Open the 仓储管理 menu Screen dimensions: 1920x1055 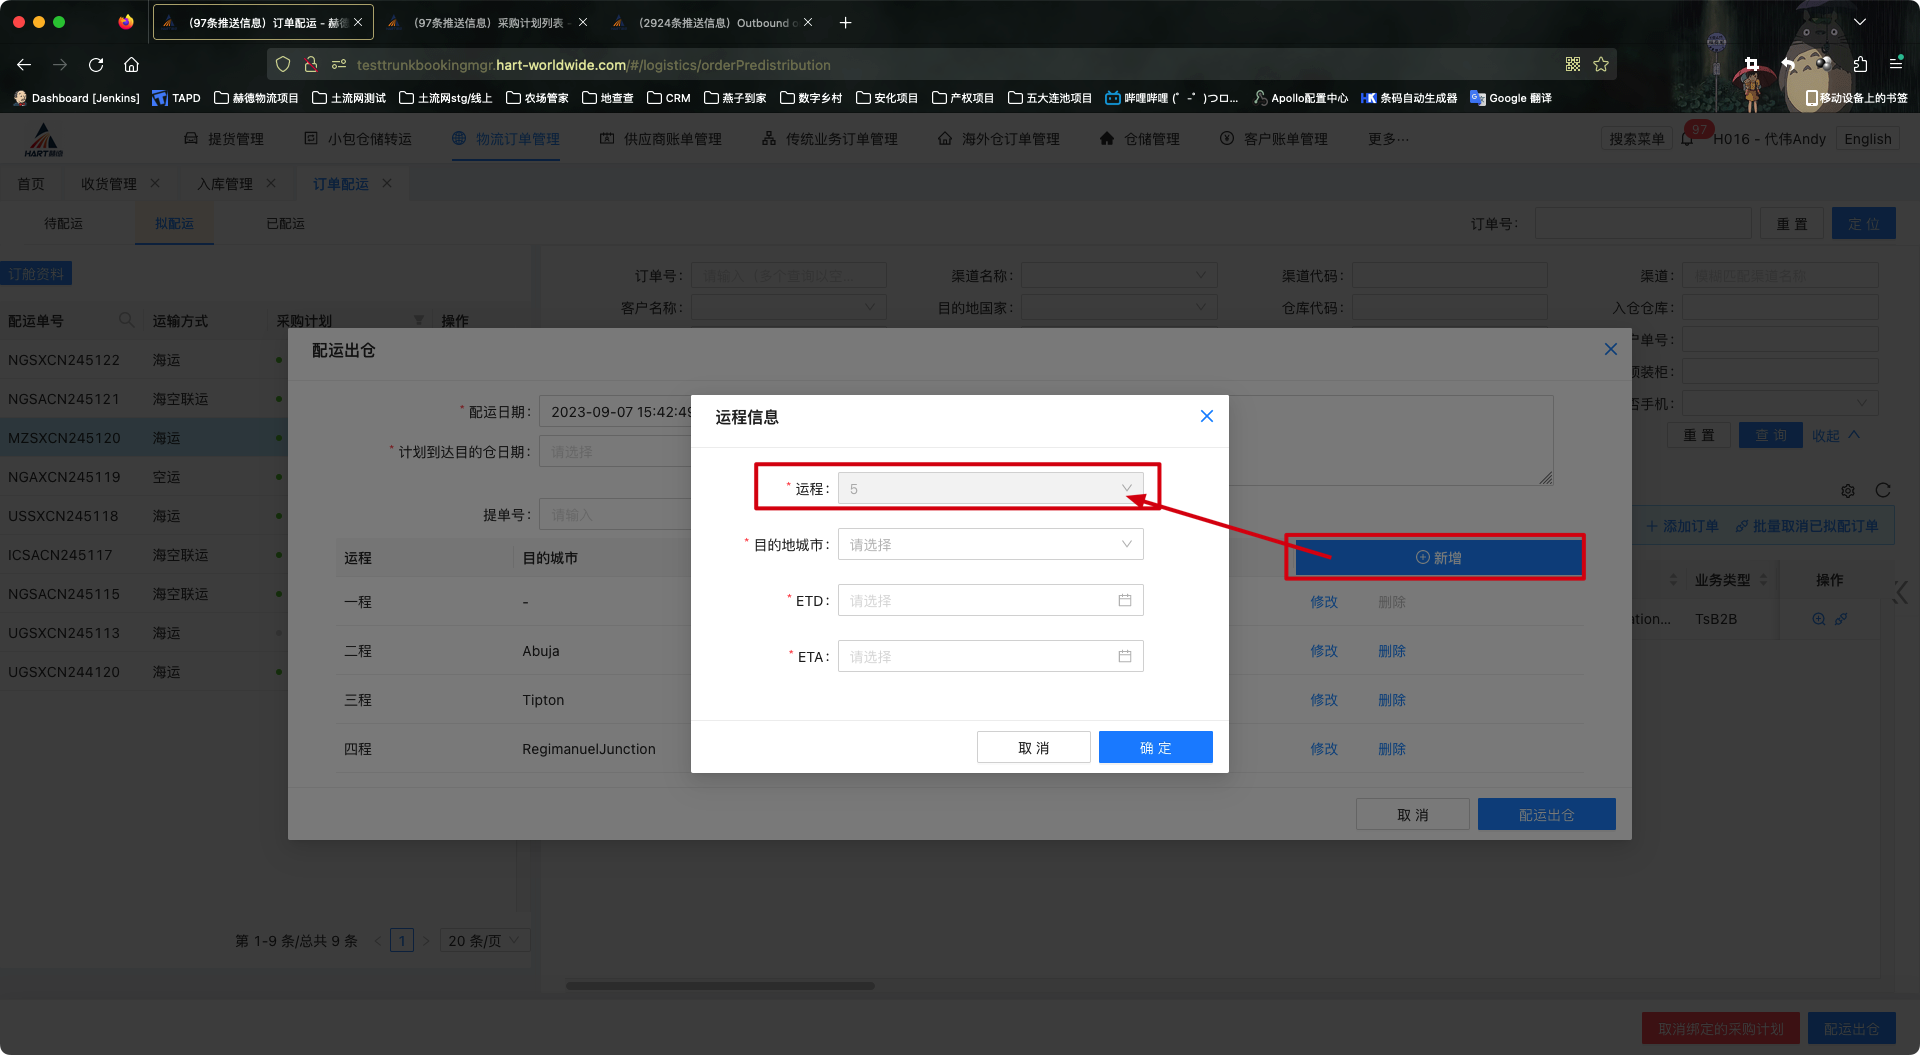tap(1140, 139)
